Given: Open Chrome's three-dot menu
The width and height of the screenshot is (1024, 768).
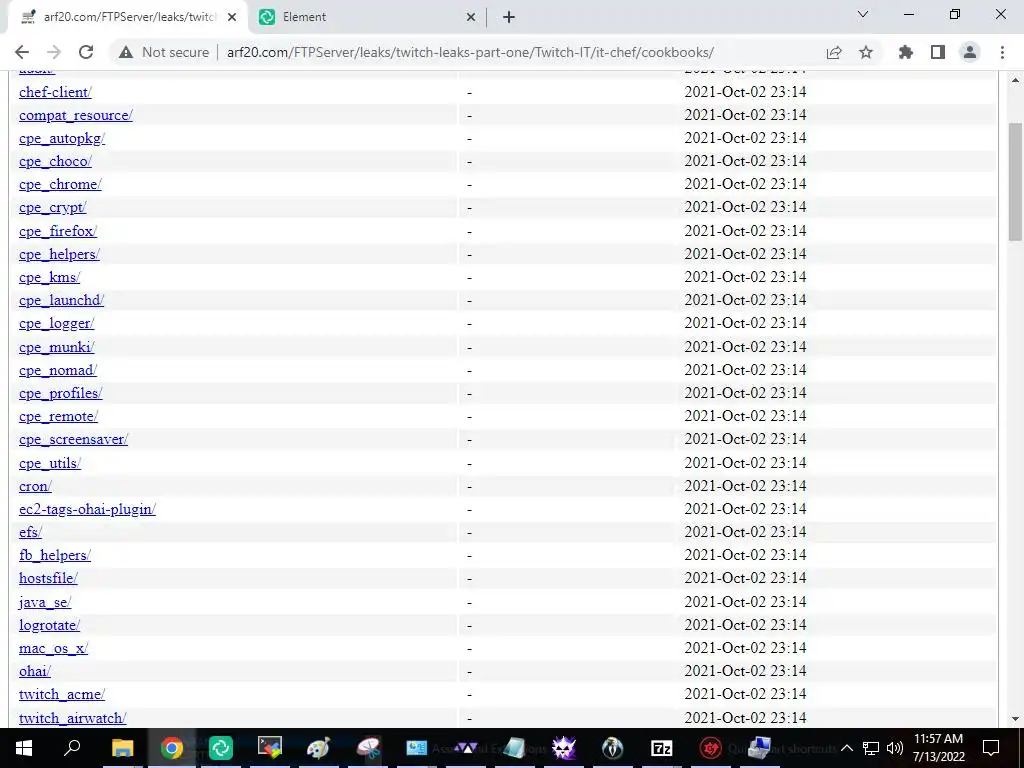Looking at the screenshot, I should pyautogui.click(x=1002, y=52).
